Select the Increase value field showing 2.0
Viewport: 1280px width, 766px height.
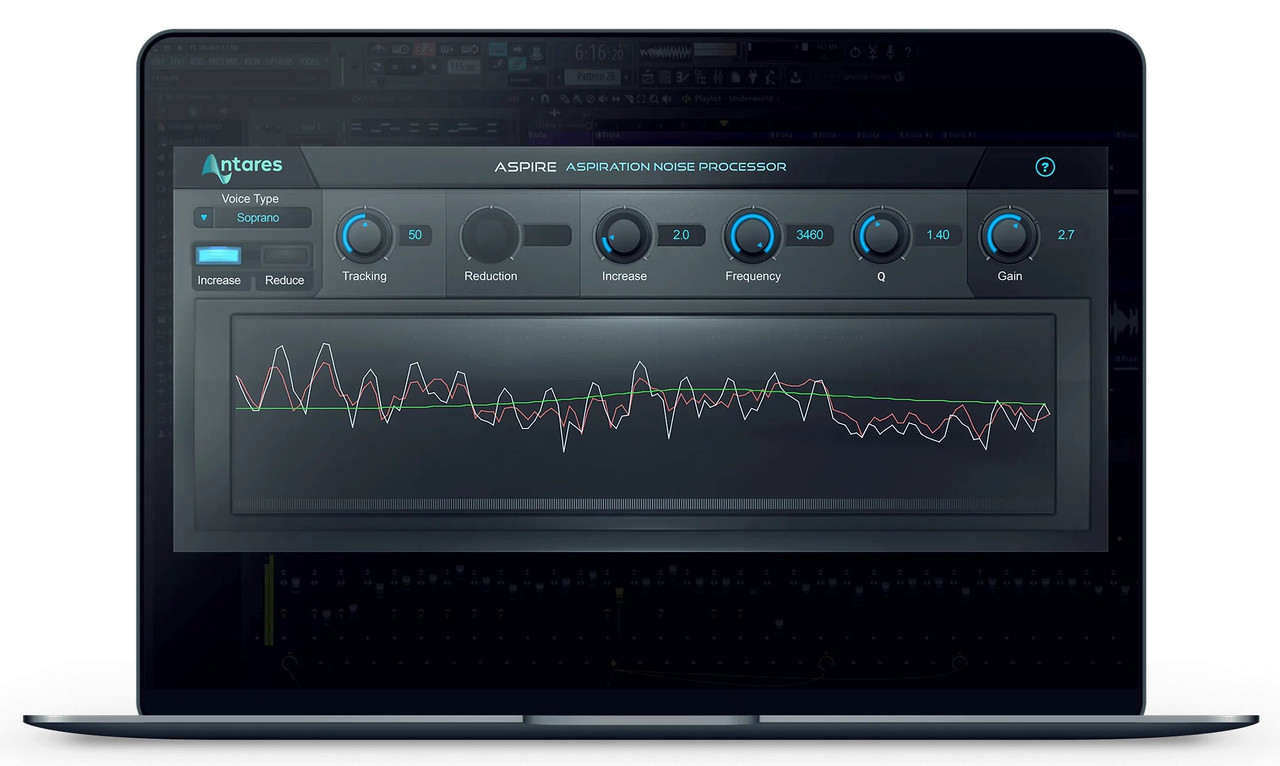[x=681, y=235]
